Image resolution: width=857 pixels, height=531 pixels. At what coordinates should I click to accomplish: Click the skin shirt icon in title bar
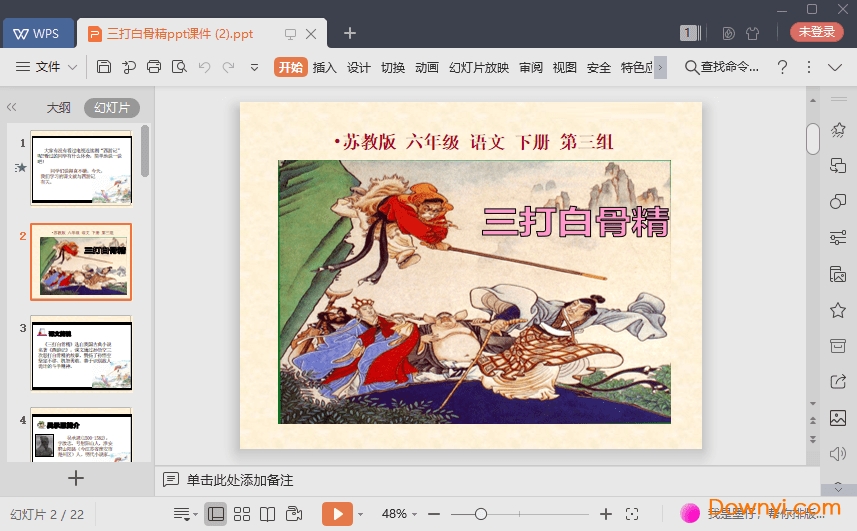tap(753, 33)
